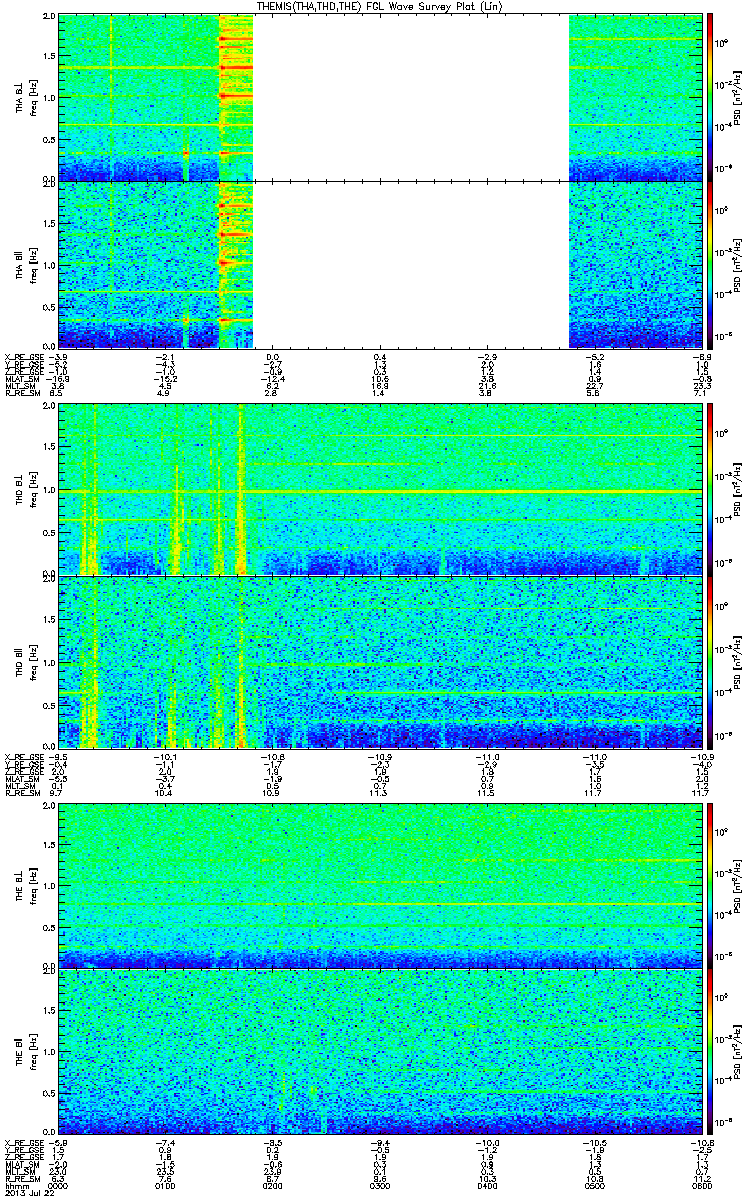Click the color bar beside THD B⊥ panel

pos(710,489)
